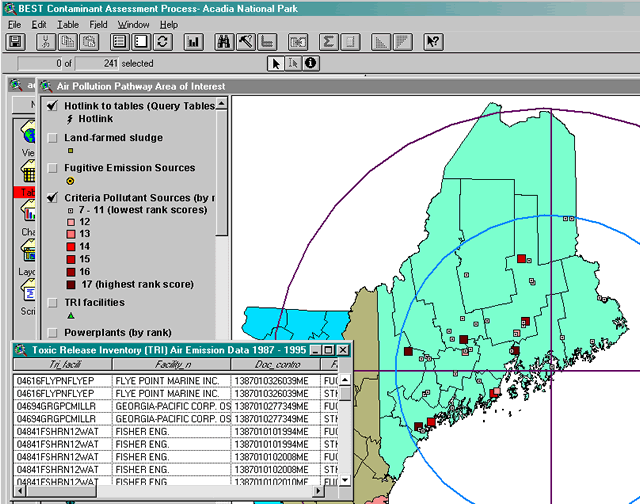The height and width of the screenshot is (504, 640).
Task: Click the 241 total records field
Action: pyautogui.click(x=97, y=64)
